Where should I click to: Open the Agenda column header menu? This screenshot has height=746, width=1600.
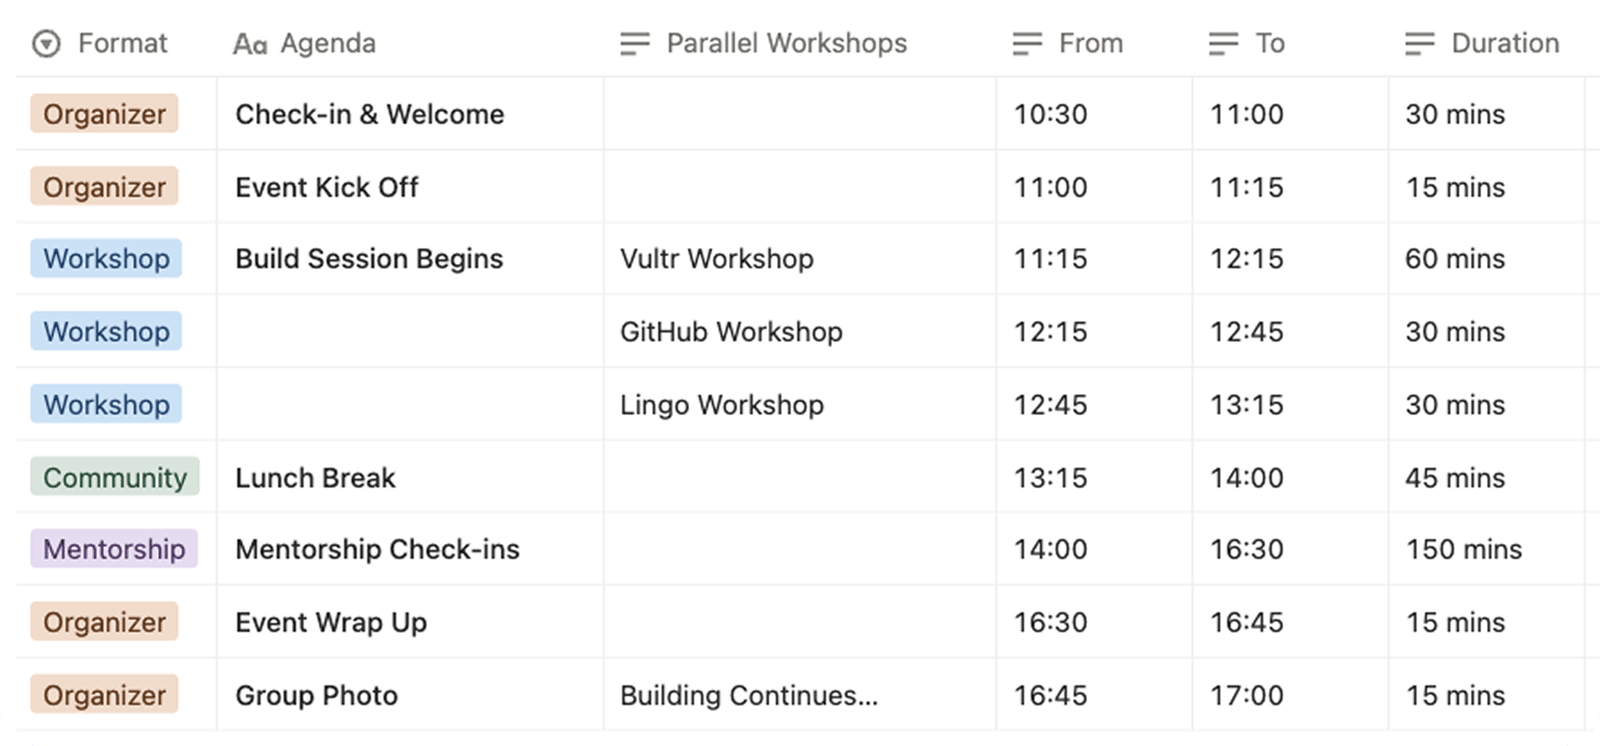328,44
